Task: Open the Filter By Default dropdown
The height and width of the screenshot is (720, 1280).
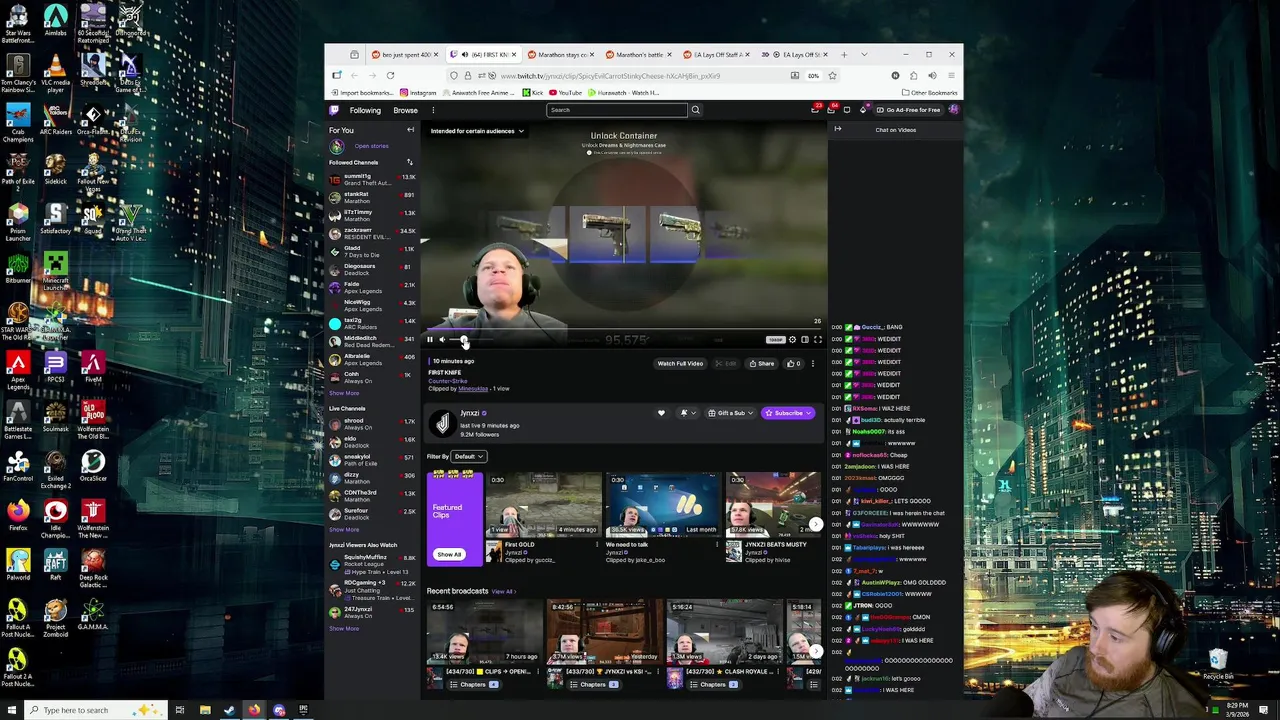Action: (467, 457)
